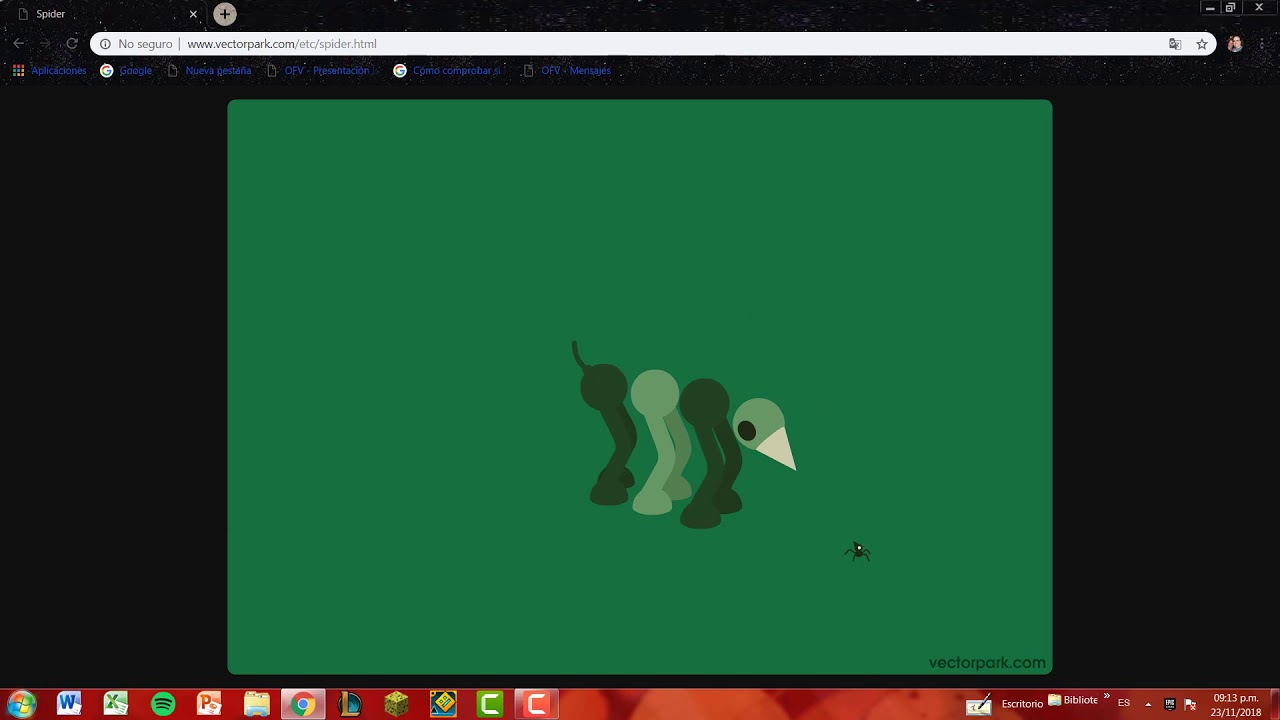Click the 'No seguro' info icon

point(105,44)
